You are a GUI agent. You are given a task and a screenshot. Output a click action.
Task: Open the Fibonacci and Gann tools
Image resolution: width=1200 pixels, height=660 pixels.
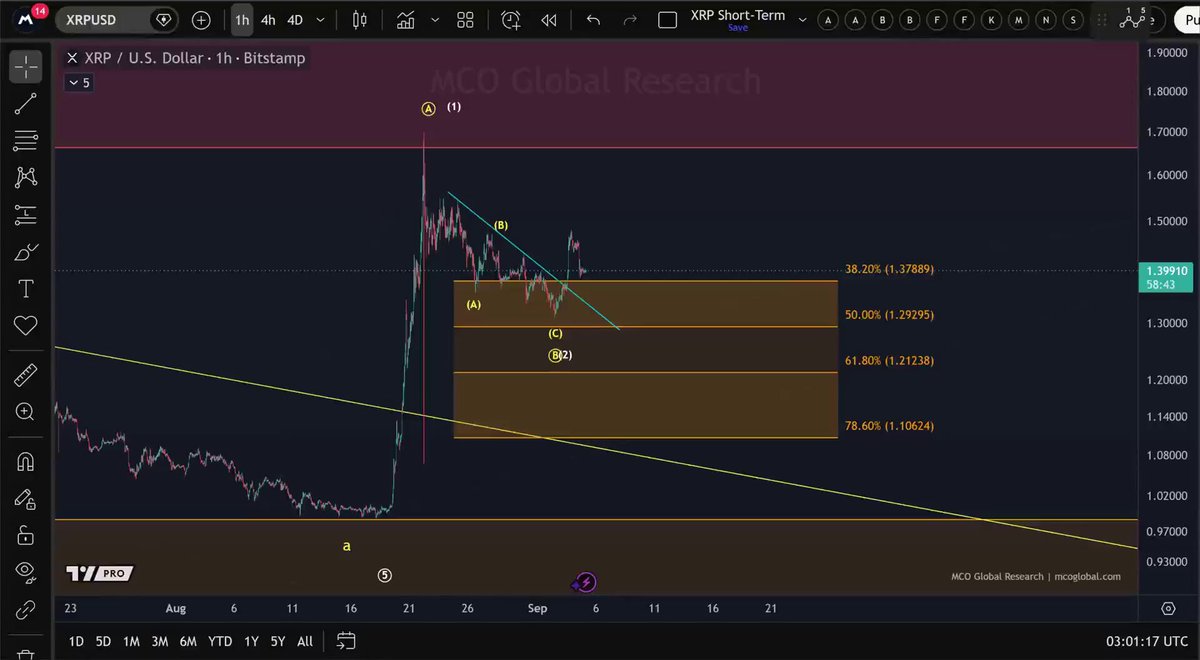[x=26, y=140]
